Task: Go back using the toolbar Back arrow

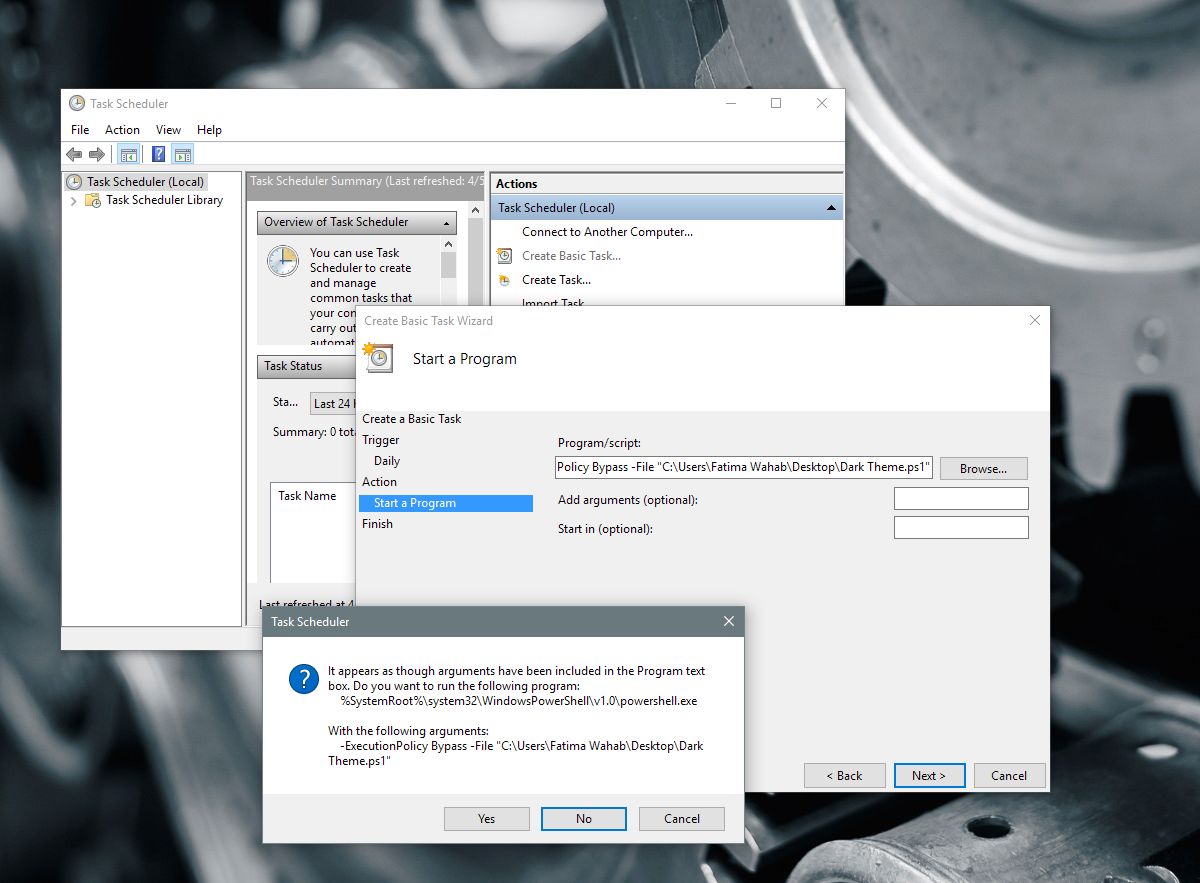Action: pos(74,154)
